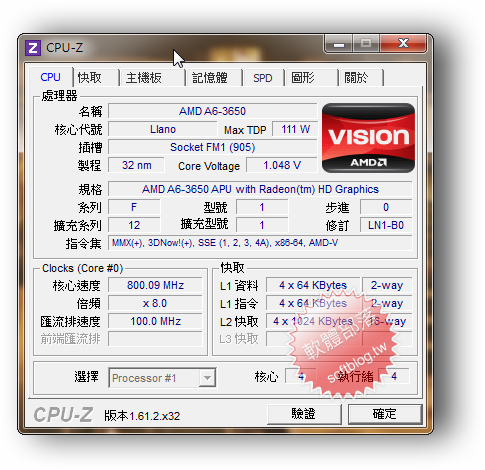Click the 系列 value F
Image resolution: width=485 pixels, height=470 pixels.
134,207
